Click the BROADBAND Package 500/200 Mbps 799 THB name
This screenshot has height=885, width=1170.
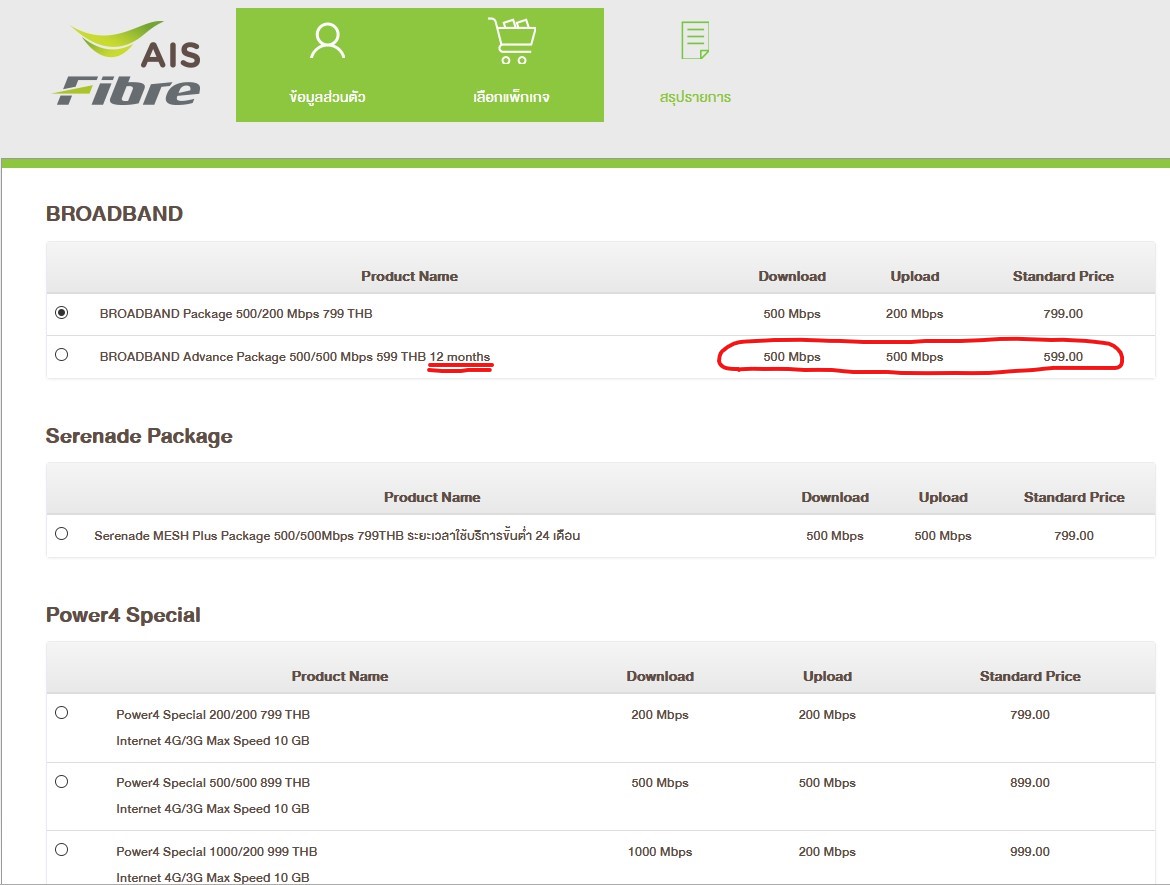pyautogui.click(x=236, y=314)
